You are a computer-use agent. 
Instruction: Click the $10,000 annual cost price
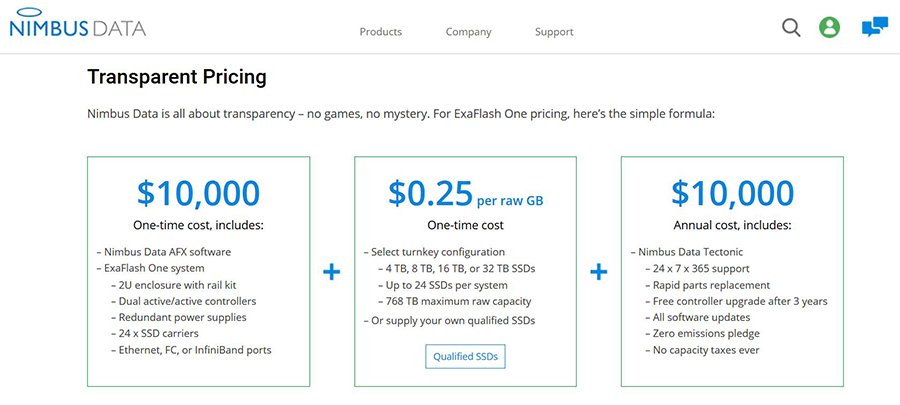(732, 193)
